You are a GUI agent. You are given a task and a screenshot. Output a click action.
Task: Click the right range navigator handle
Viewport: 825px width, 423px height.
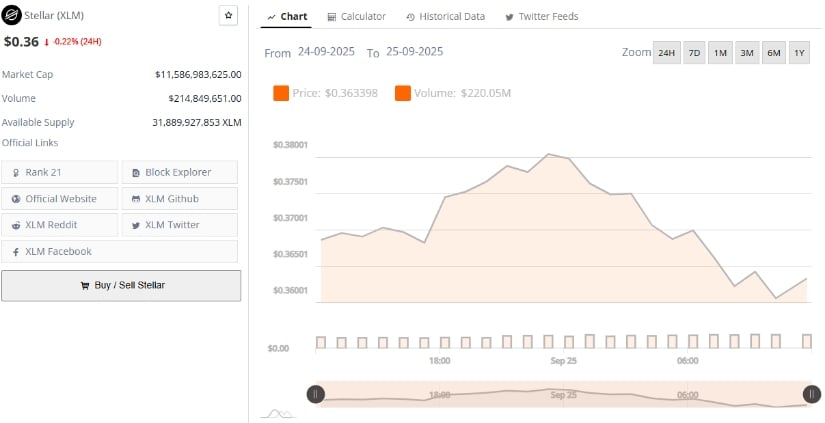[x=812, y=394]
